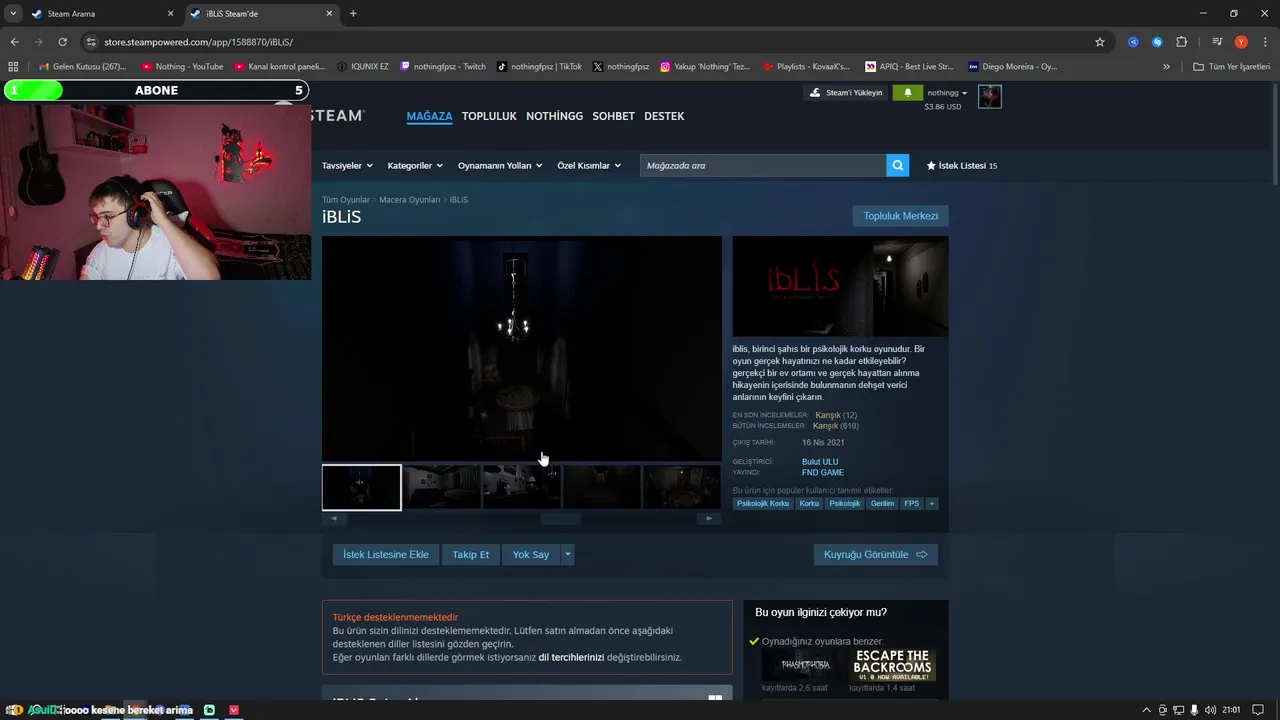Expand Tavsiyeler dropdown
The height and width of the screenshot is (720, 1280).
(x=347, y=166)
